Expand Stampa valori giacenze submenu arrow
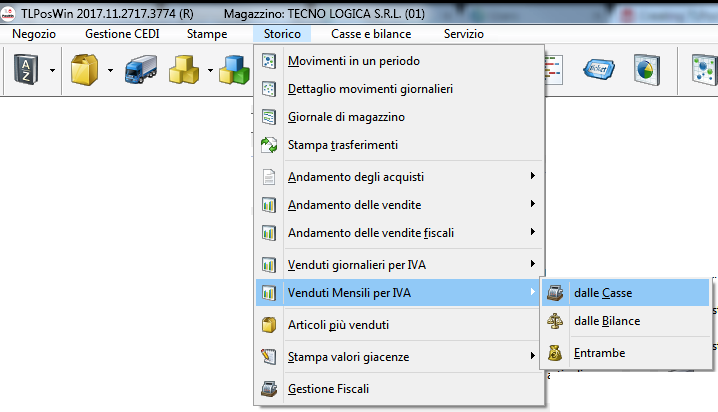Screen dimensions: 718x412 tap(533, 356)
